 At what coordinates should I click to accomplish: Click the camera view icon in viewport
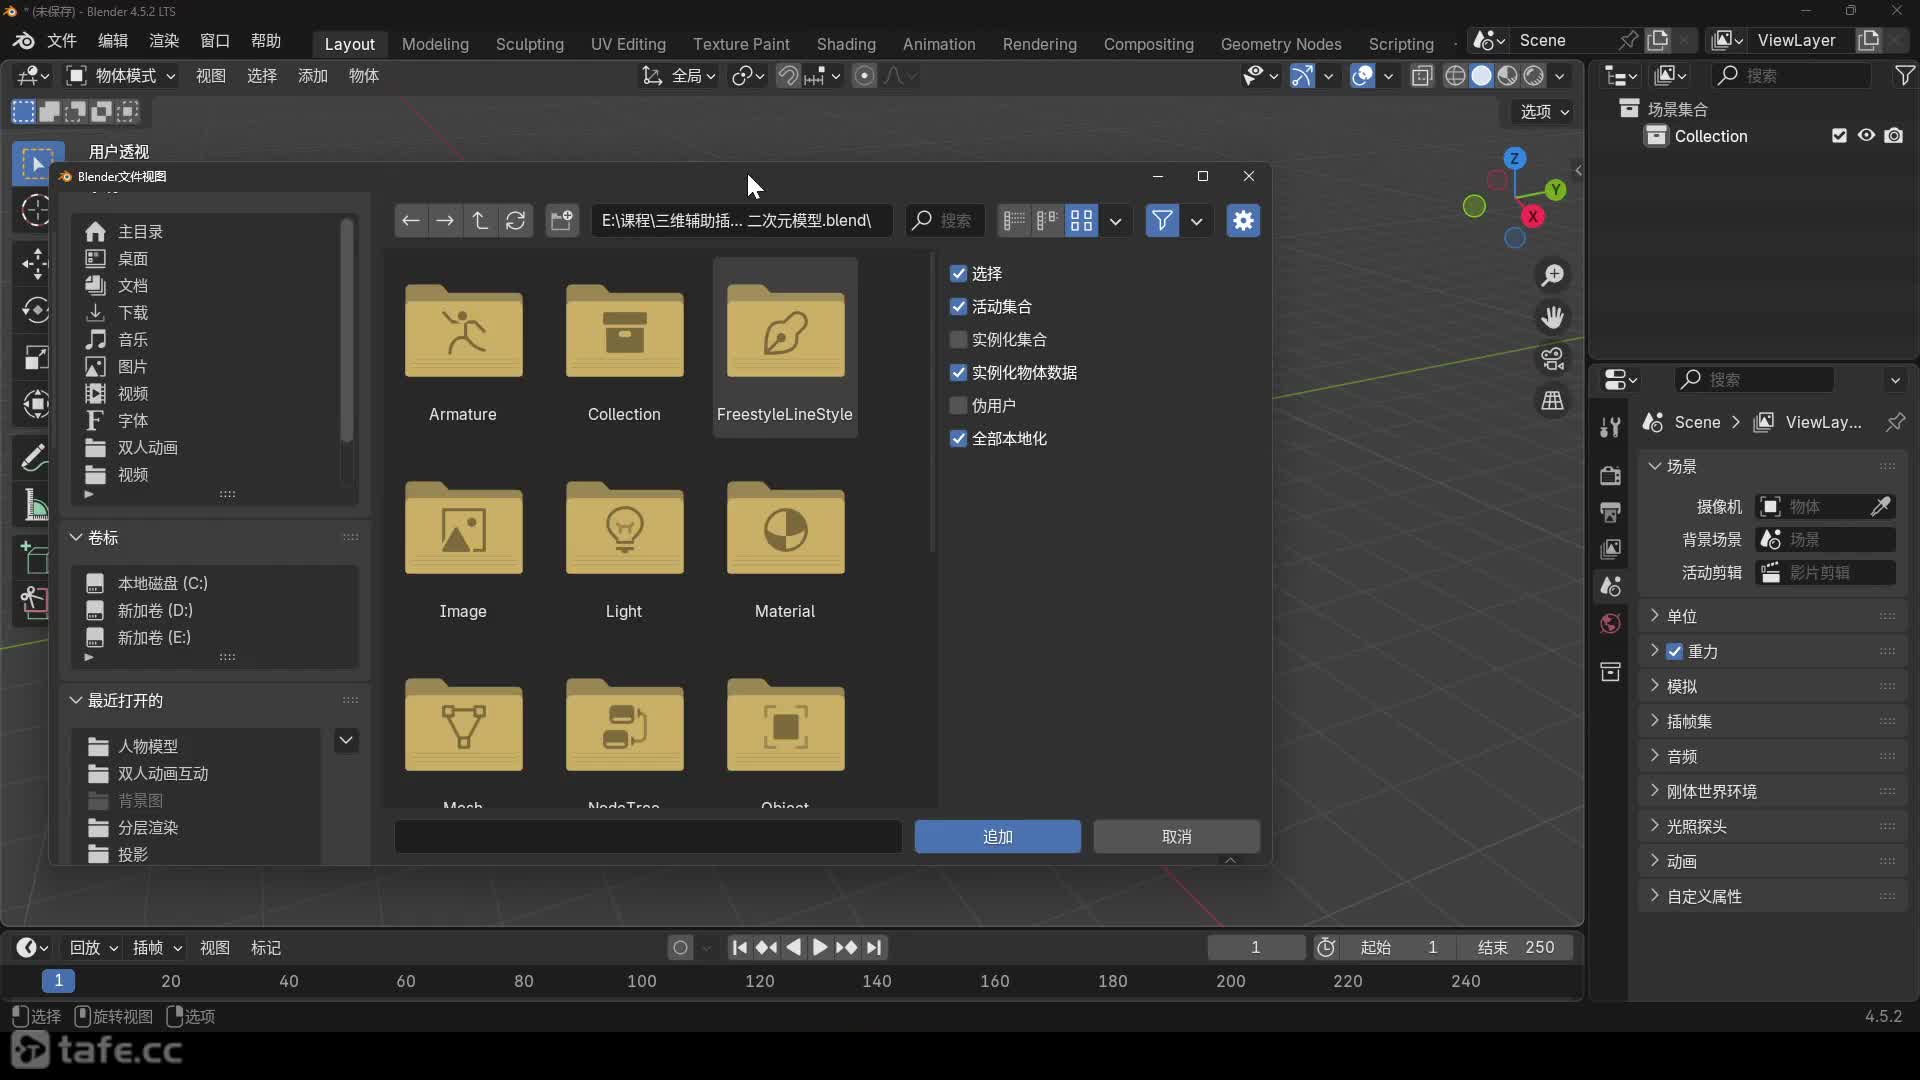tap(1552, 359)
